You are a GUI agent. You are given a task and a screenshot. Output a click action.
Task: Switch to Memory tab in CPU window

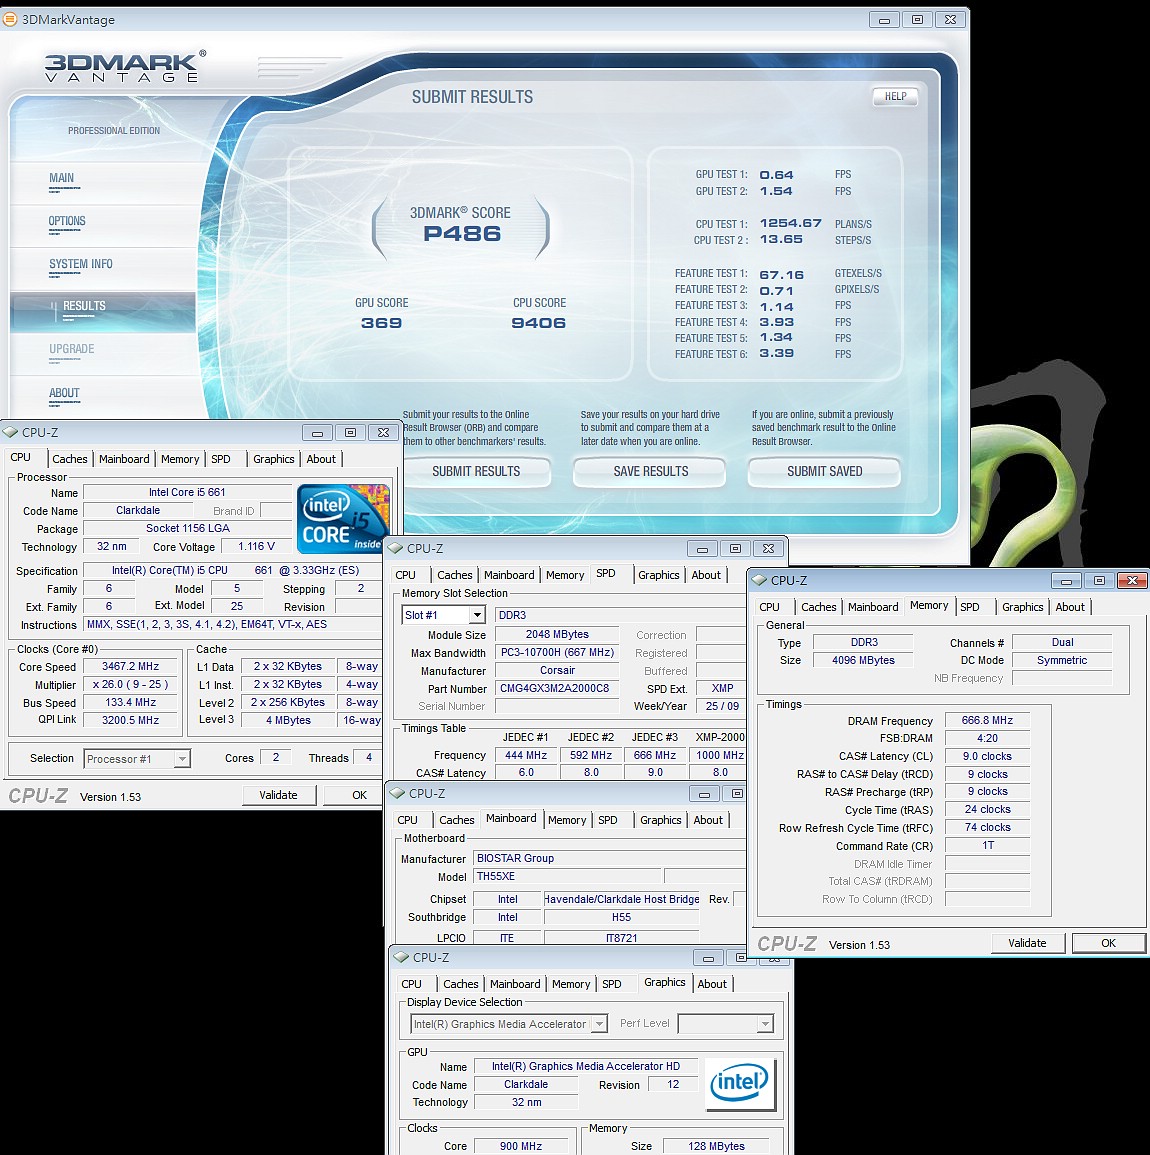coord(180,459)
